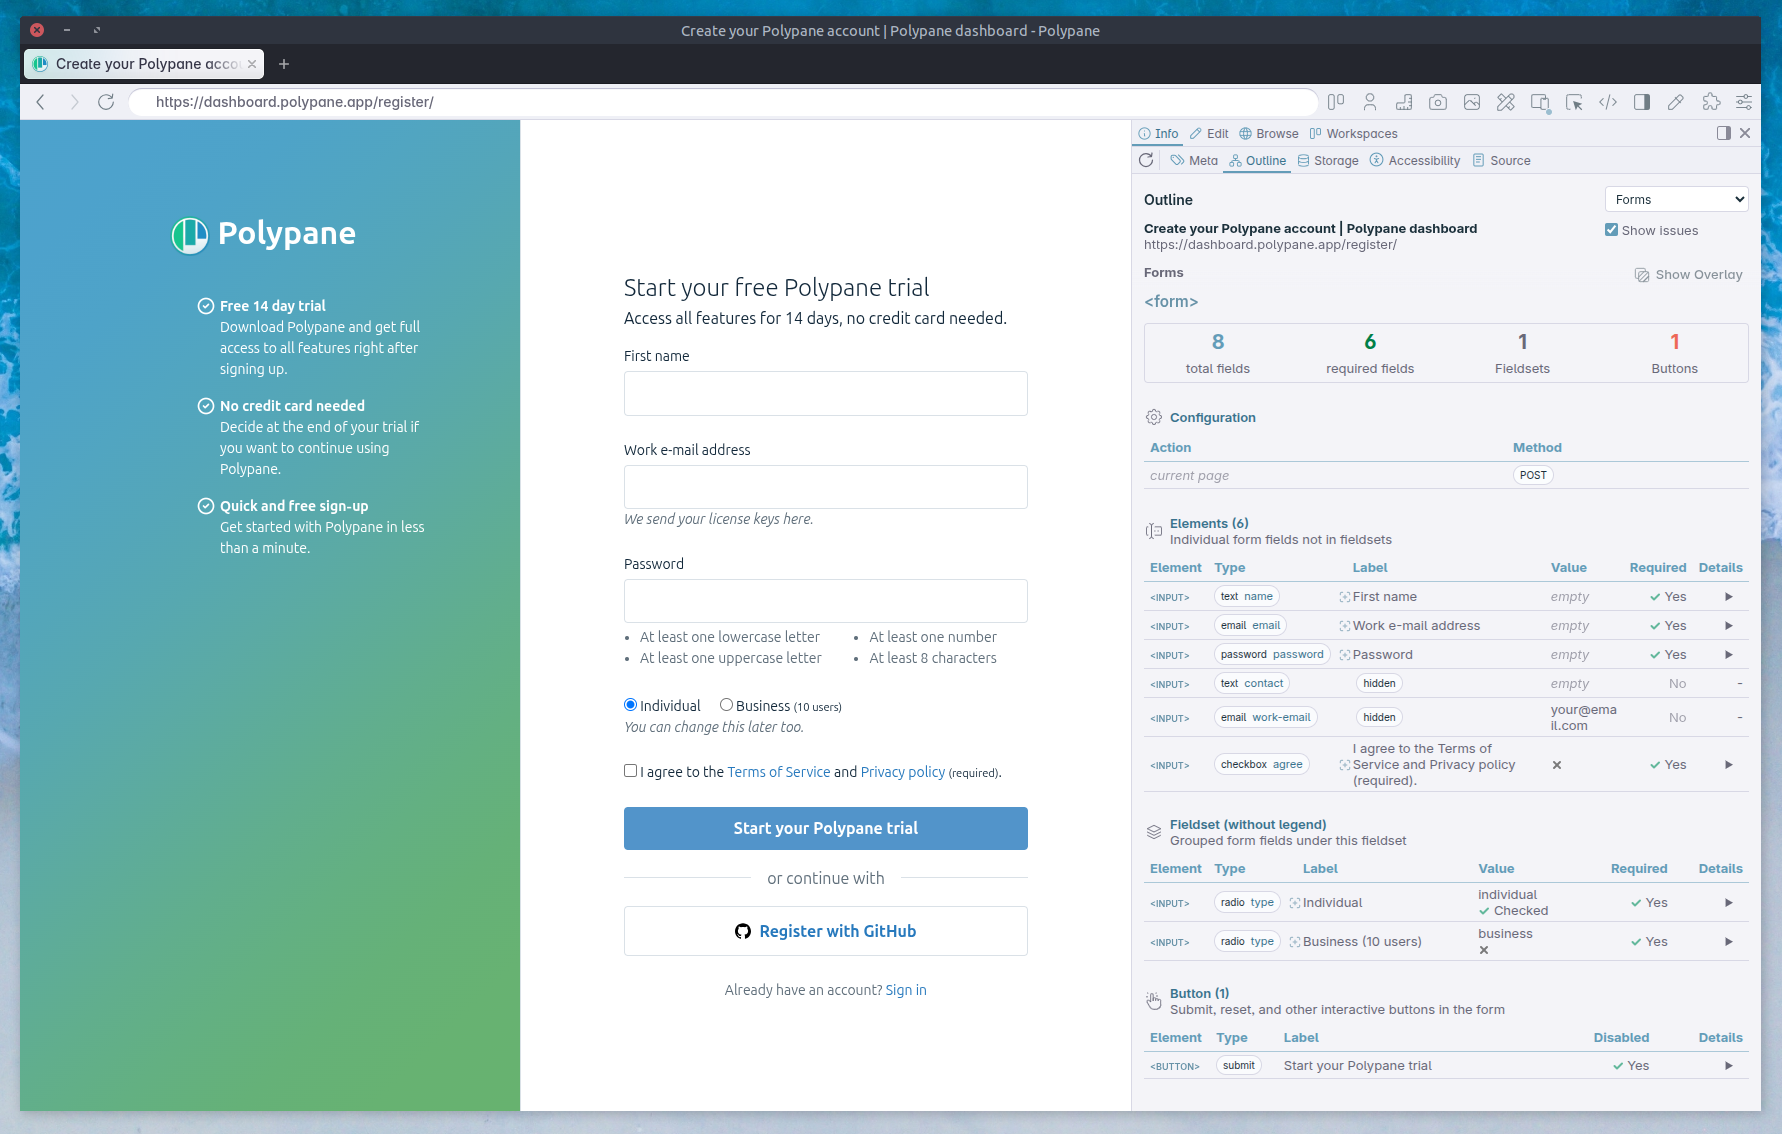The image size is (1782, 1134).
Task: Click the Polypane logo icon on the page
Action: pyautogui.click(x=189, y=235)
